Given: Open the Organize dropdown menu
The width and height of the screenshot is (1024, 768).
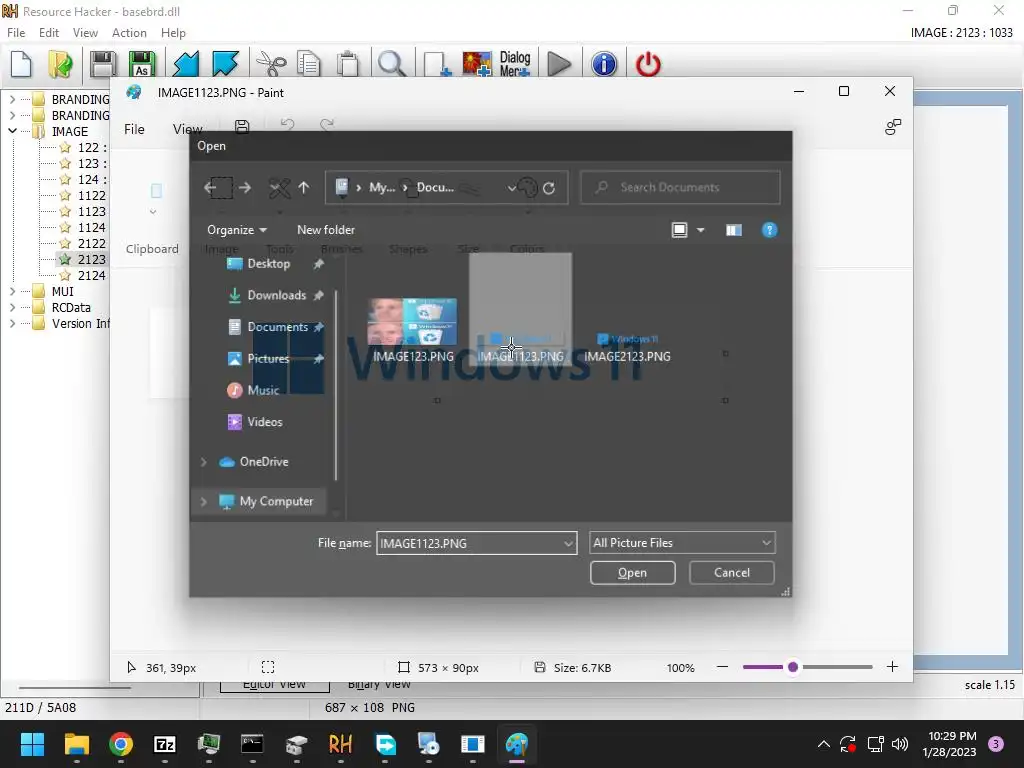Looking at the screenshot, I should click(x=236, y=230).
